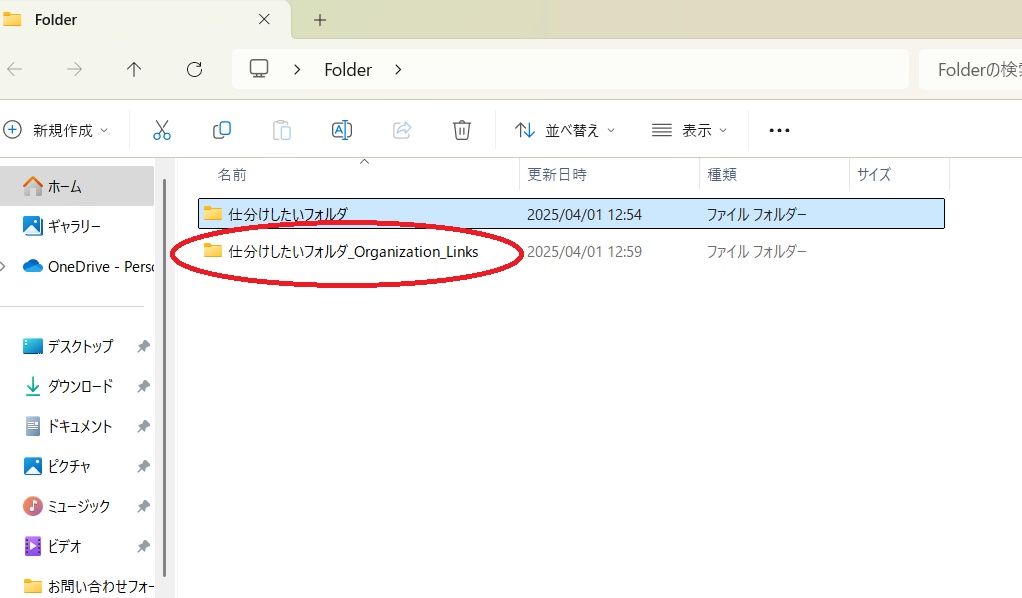Click the Paste icon in the toolbar
Image resolution: width=1022 pixels, height=598 pixels.
tap(281, 129)
